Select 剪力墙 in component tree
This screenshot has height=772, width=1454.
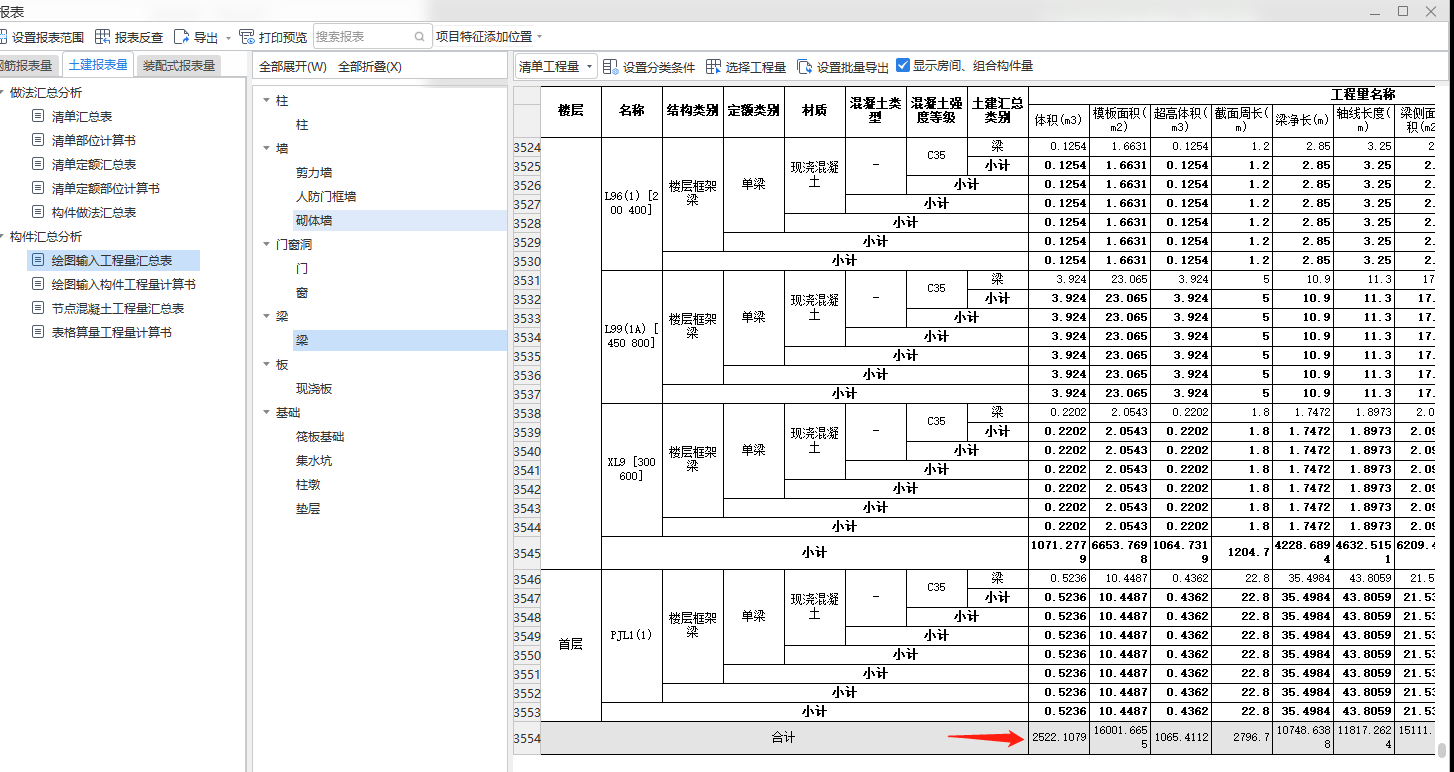[314, 173]
